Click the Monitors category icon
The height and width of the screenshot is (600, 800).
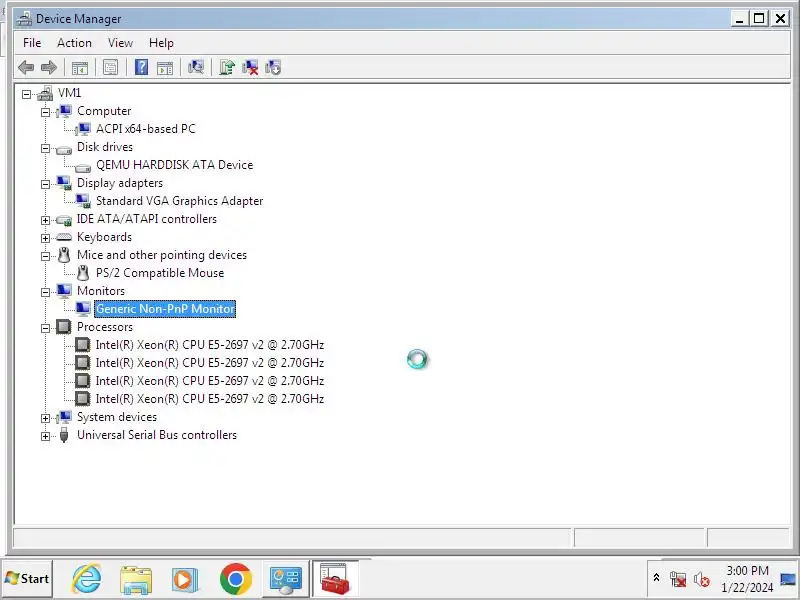pos(64,290)
